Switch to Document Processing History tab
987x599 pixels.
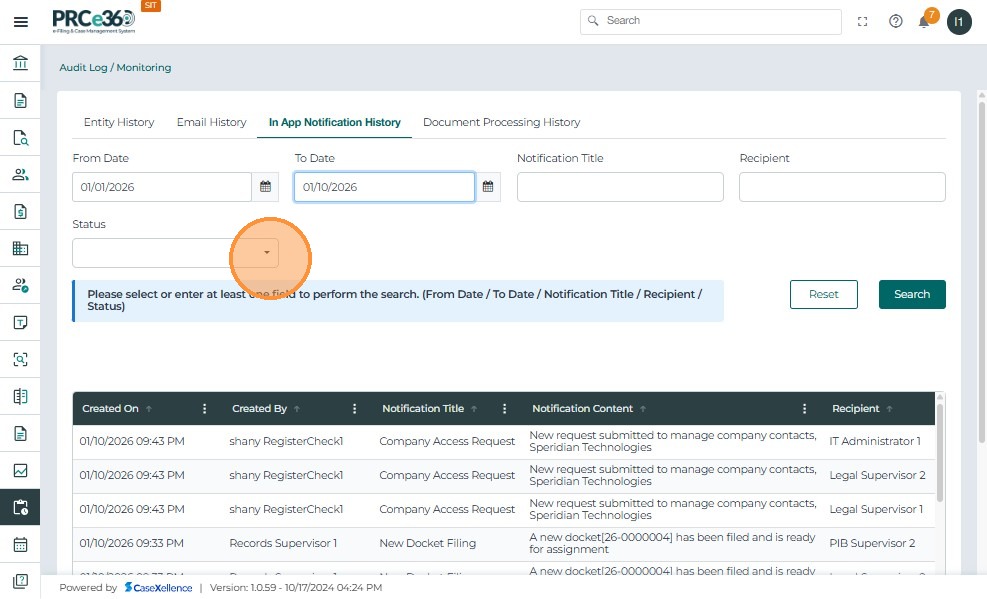501,122
